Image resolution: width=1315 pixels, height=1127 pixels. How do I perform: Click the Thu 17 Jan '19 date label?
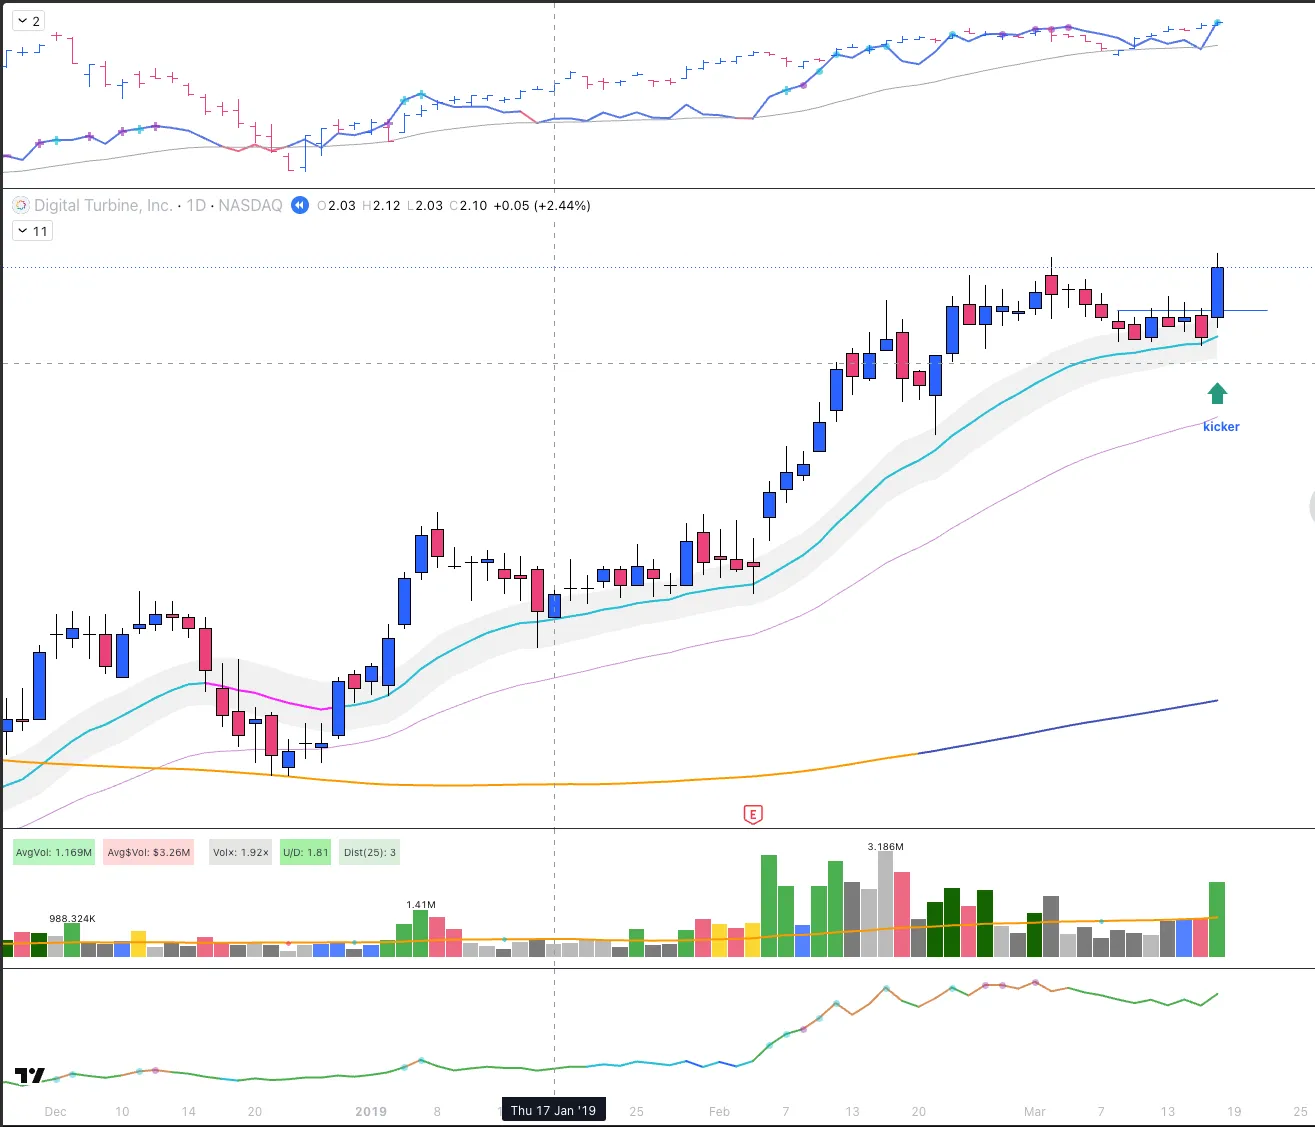(x=553, y=1110)
